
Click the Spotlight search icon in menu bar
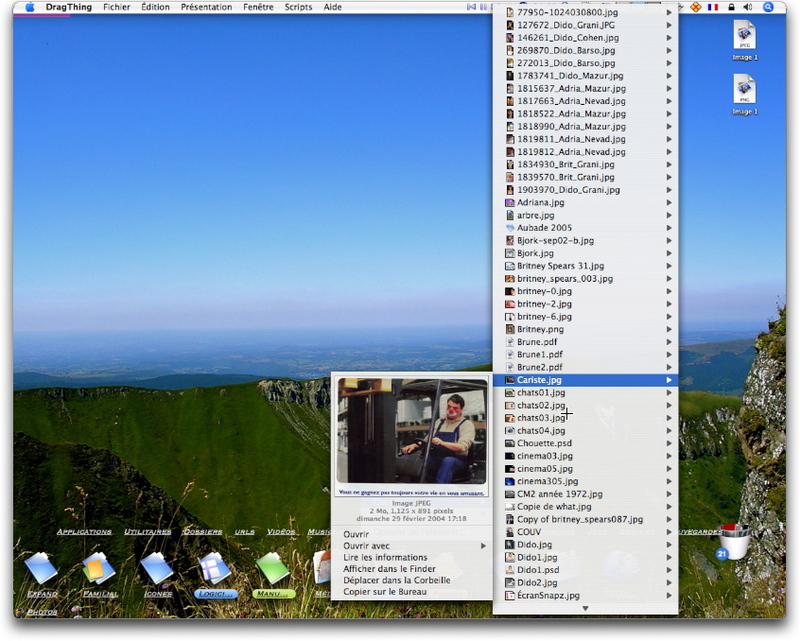[x=770, y=7]
